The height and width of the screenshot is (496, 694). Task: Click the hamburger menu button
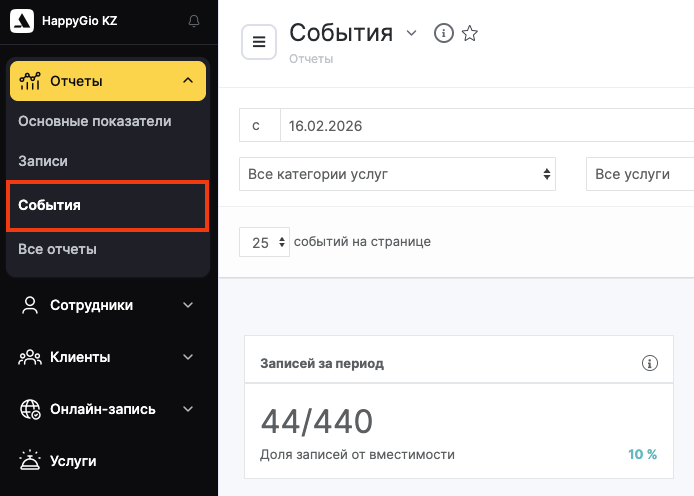[x=259, y=42]
